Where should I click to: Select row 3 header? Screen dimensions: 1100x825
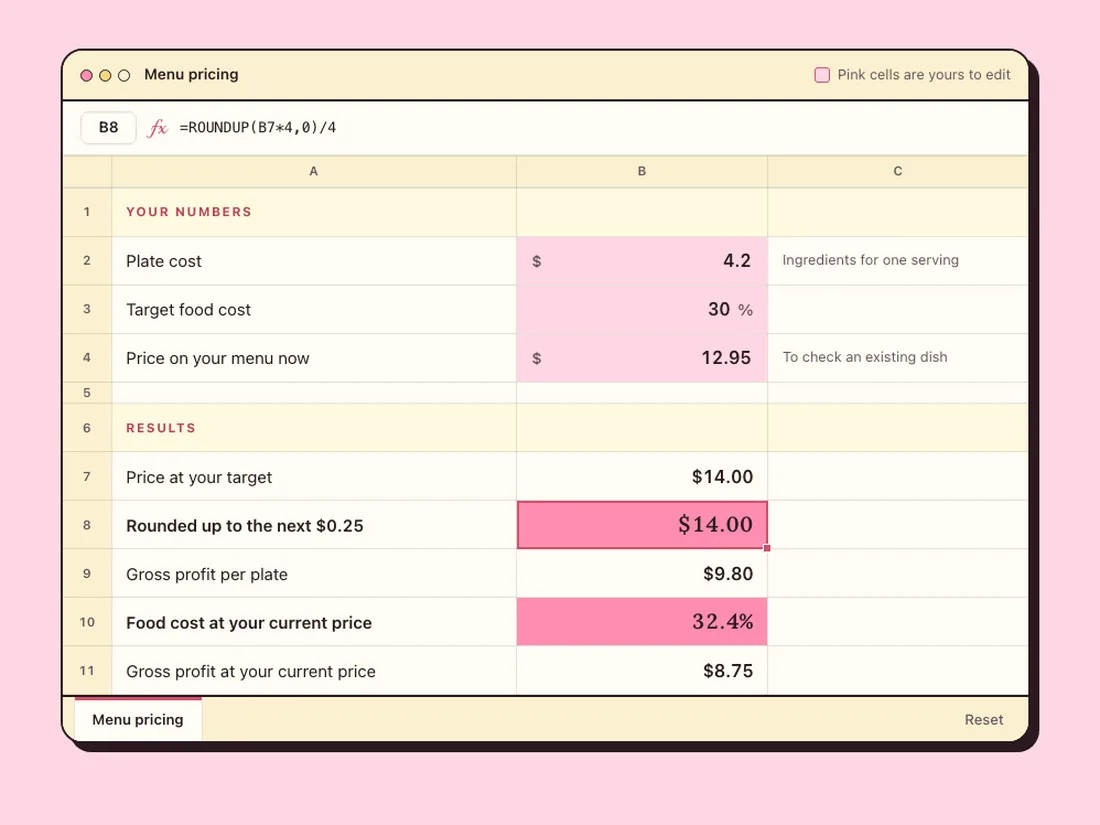[x=87, y=309]
